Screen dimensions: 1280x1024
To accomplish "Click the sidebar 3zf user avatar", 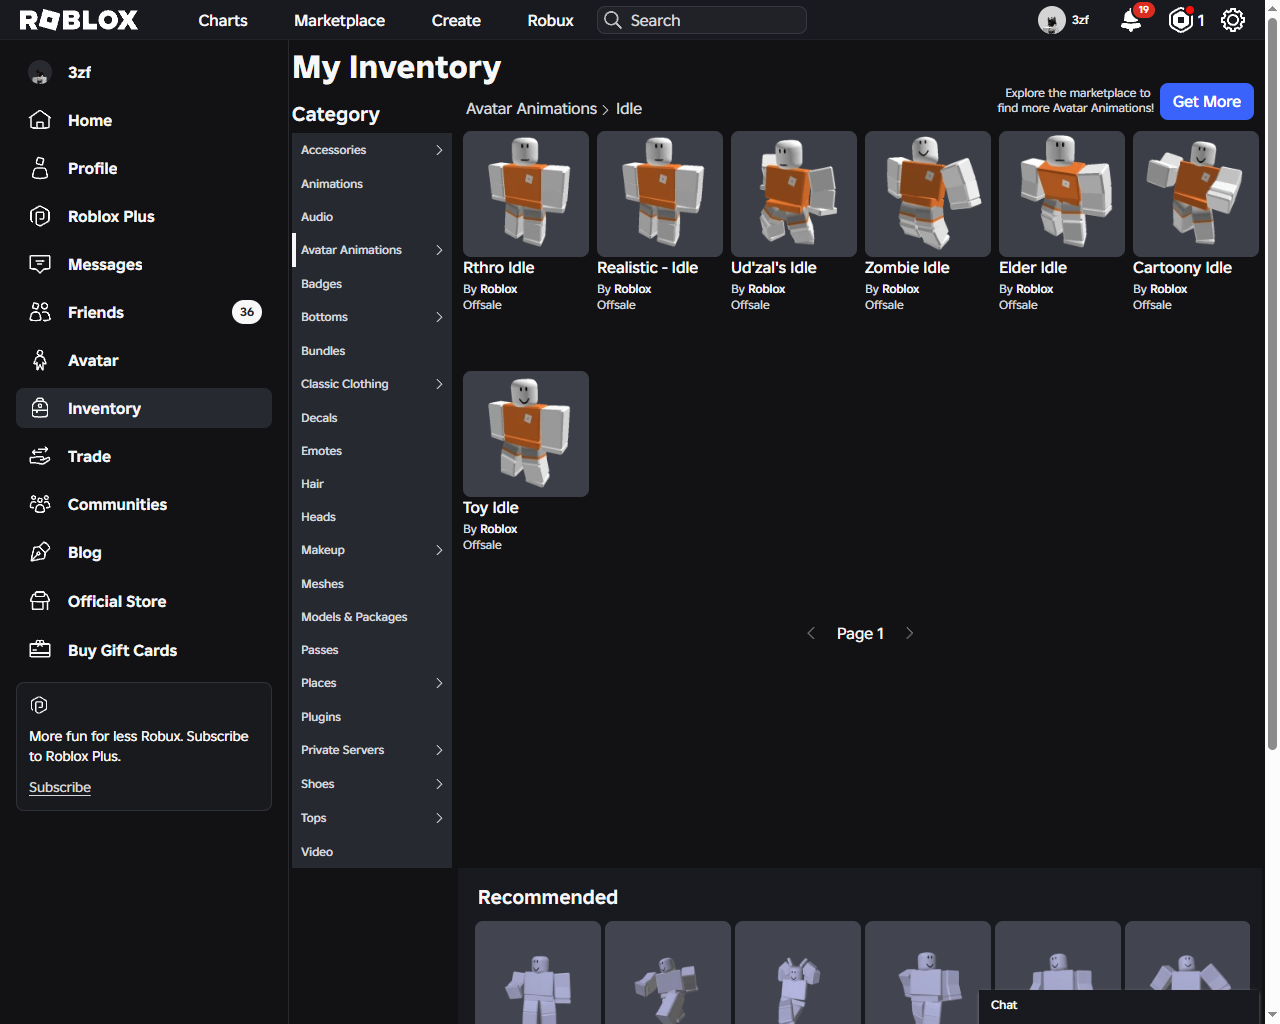I will pos(40,72).
